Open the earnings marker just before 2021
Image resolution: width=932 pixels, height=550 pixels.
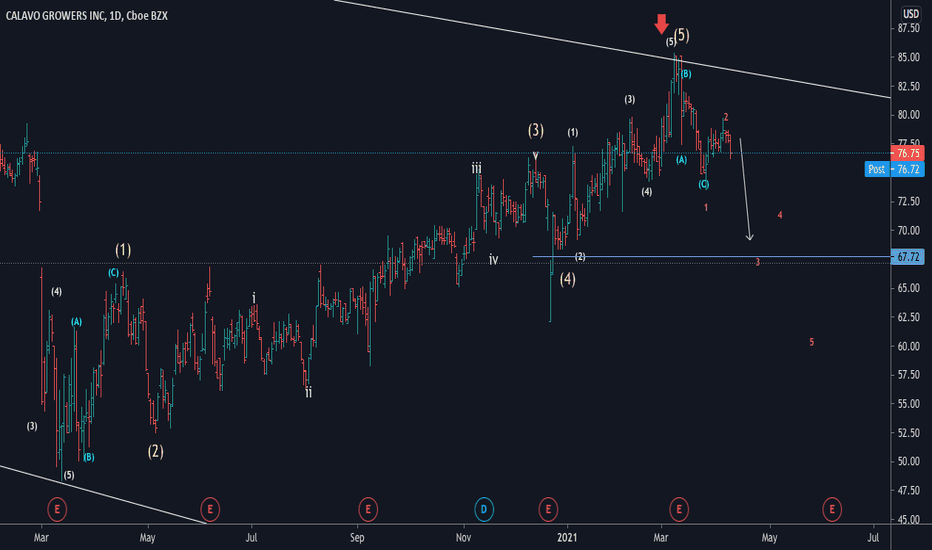coord(548,509)
